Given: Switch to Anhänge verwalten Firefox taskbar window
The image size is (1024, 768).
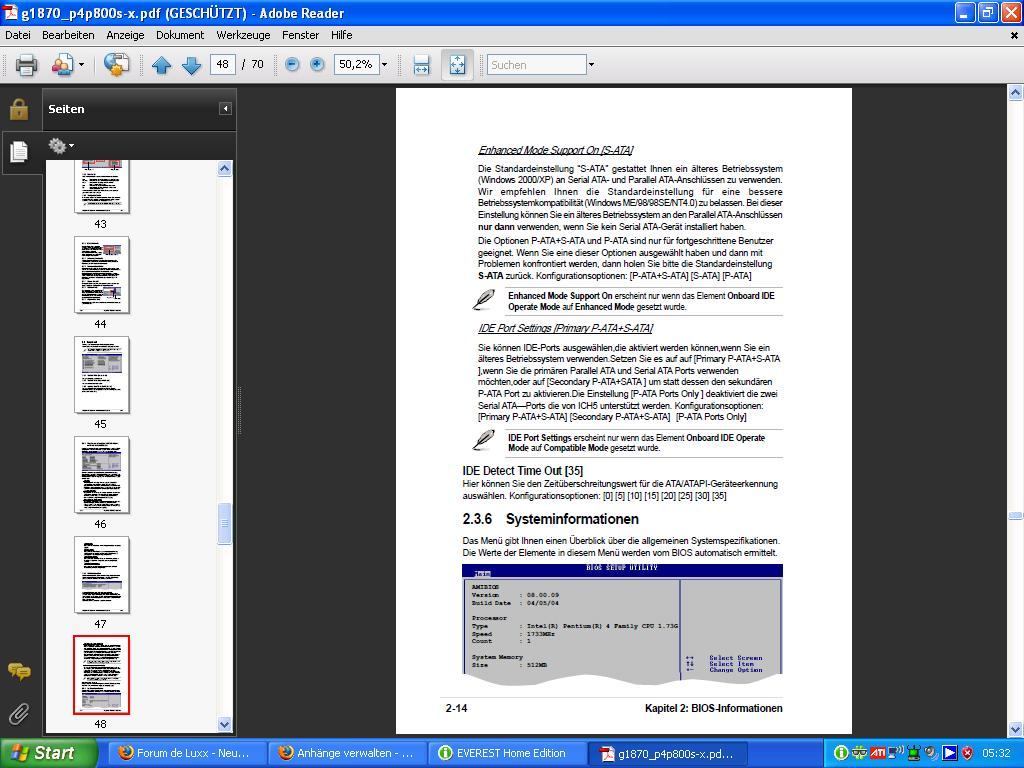Looking at the screenshot, I should (x=347, y=753).
